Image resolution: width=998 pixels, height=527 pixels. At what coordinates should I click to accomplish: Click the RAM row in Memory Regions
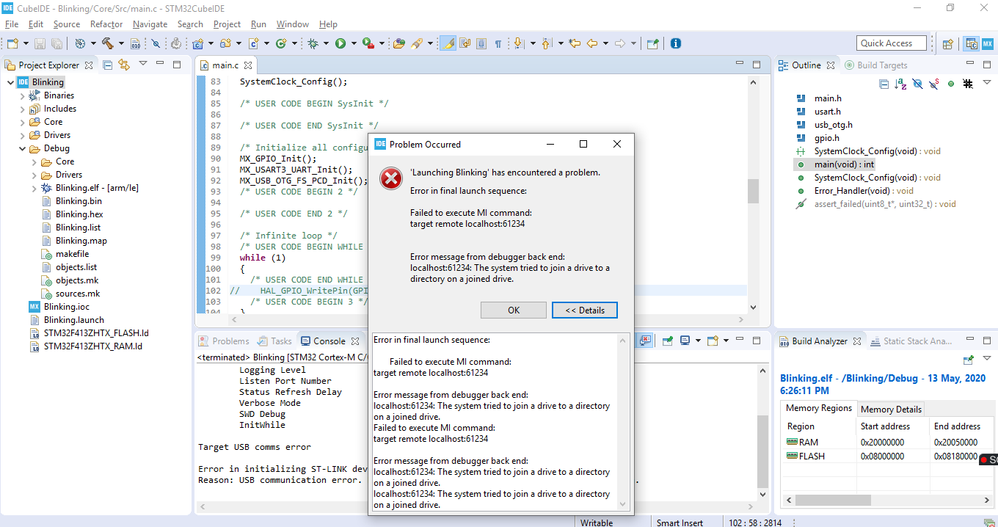click(888, 442)
